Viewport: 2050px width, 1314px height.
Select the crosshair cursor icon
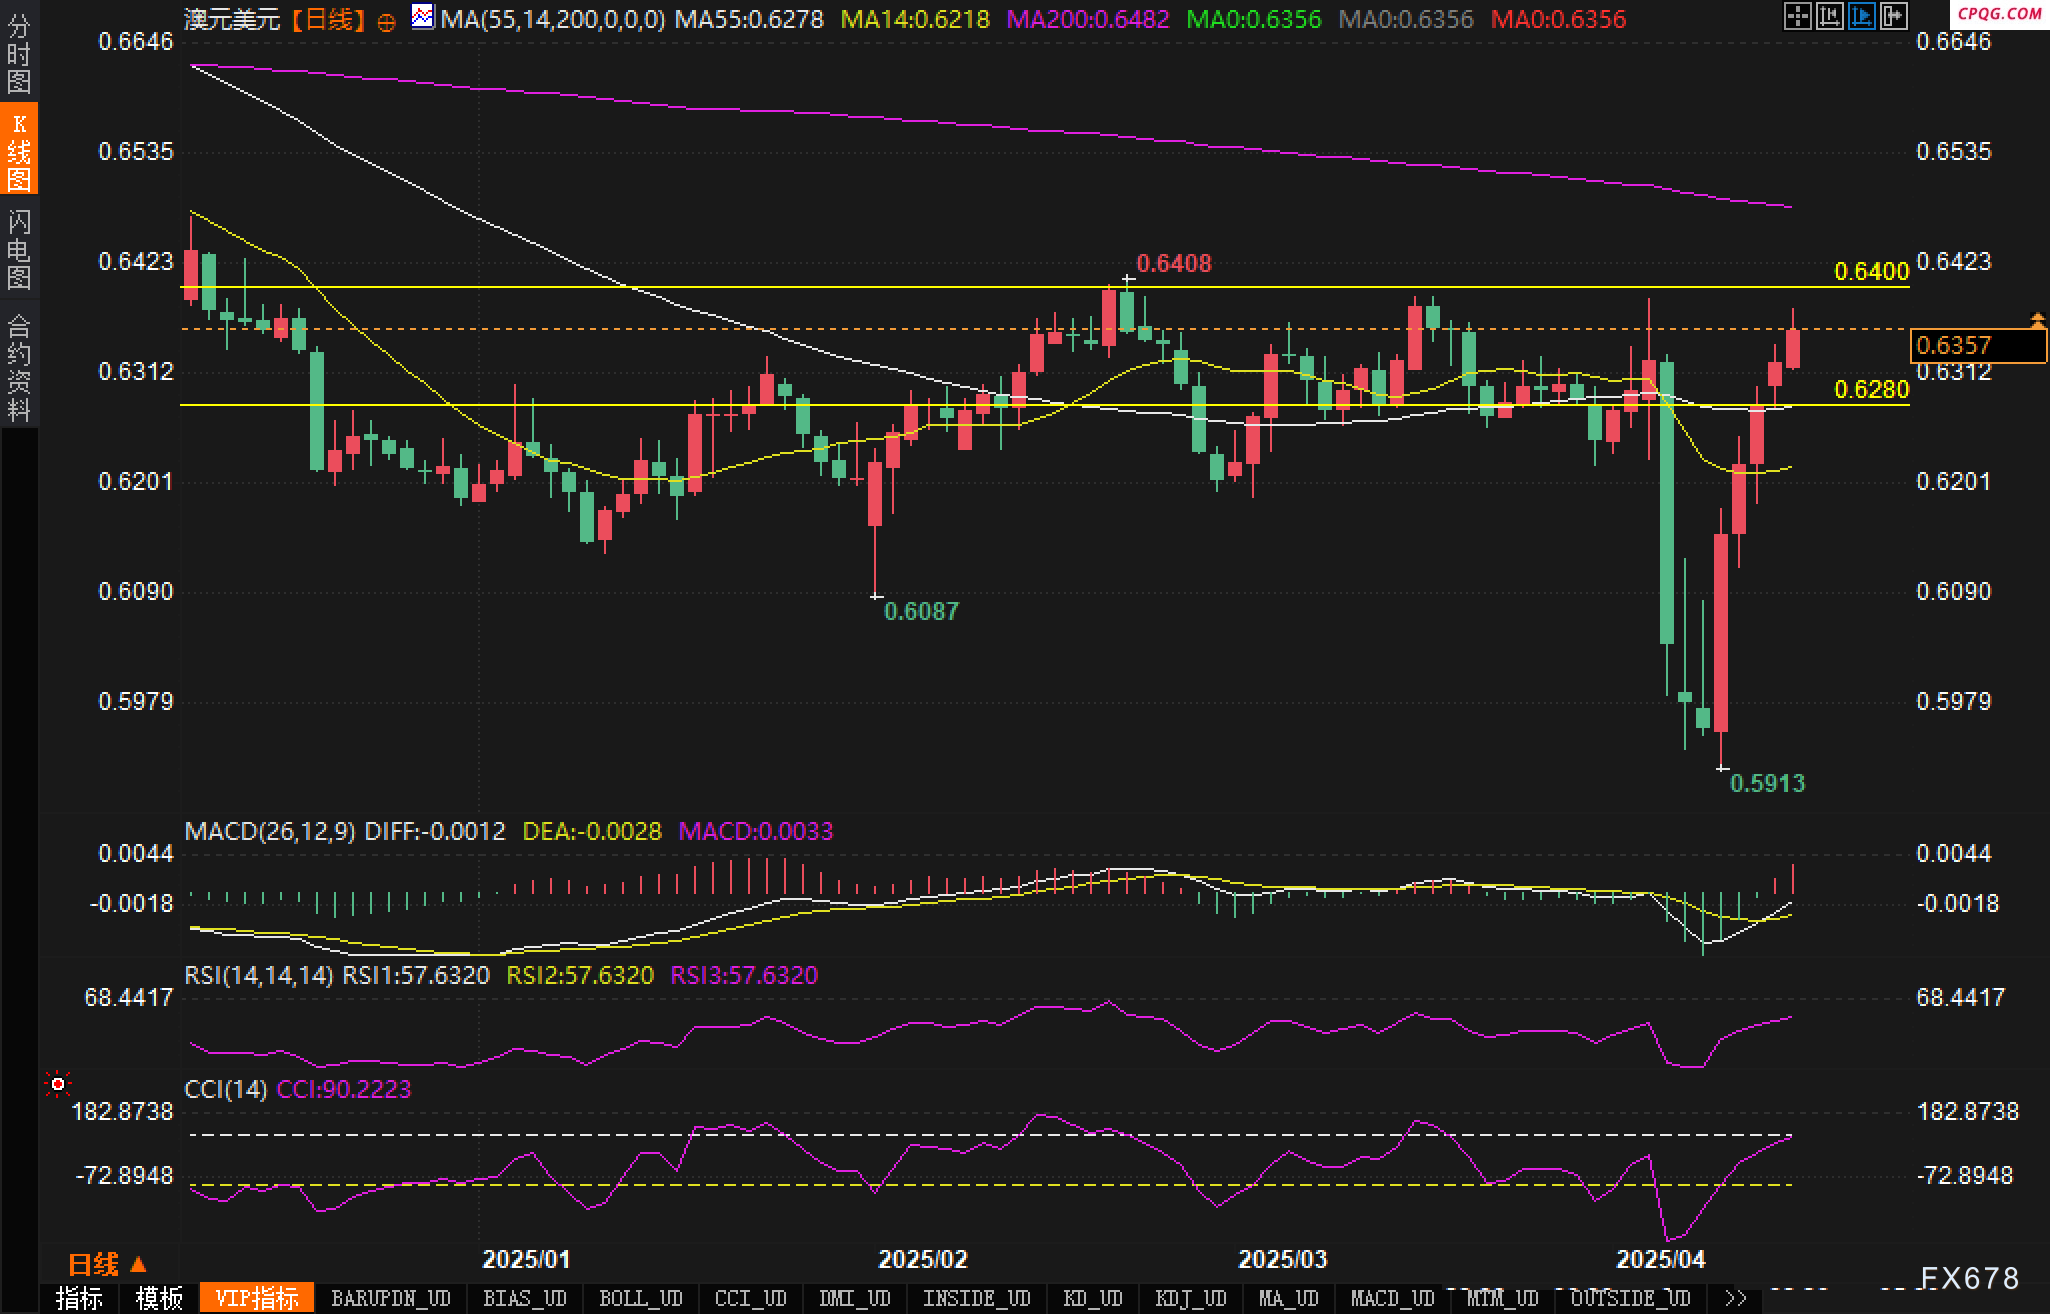tap(1798, 16)
